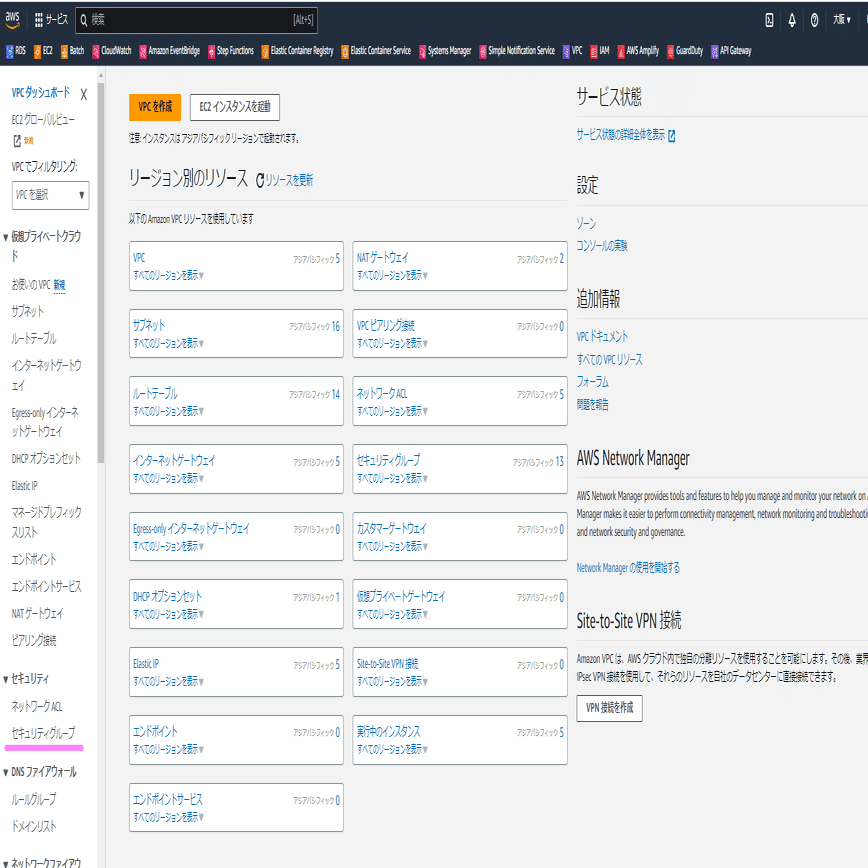
Task: Open the 問題を報告 link
Action: (592, 405)
